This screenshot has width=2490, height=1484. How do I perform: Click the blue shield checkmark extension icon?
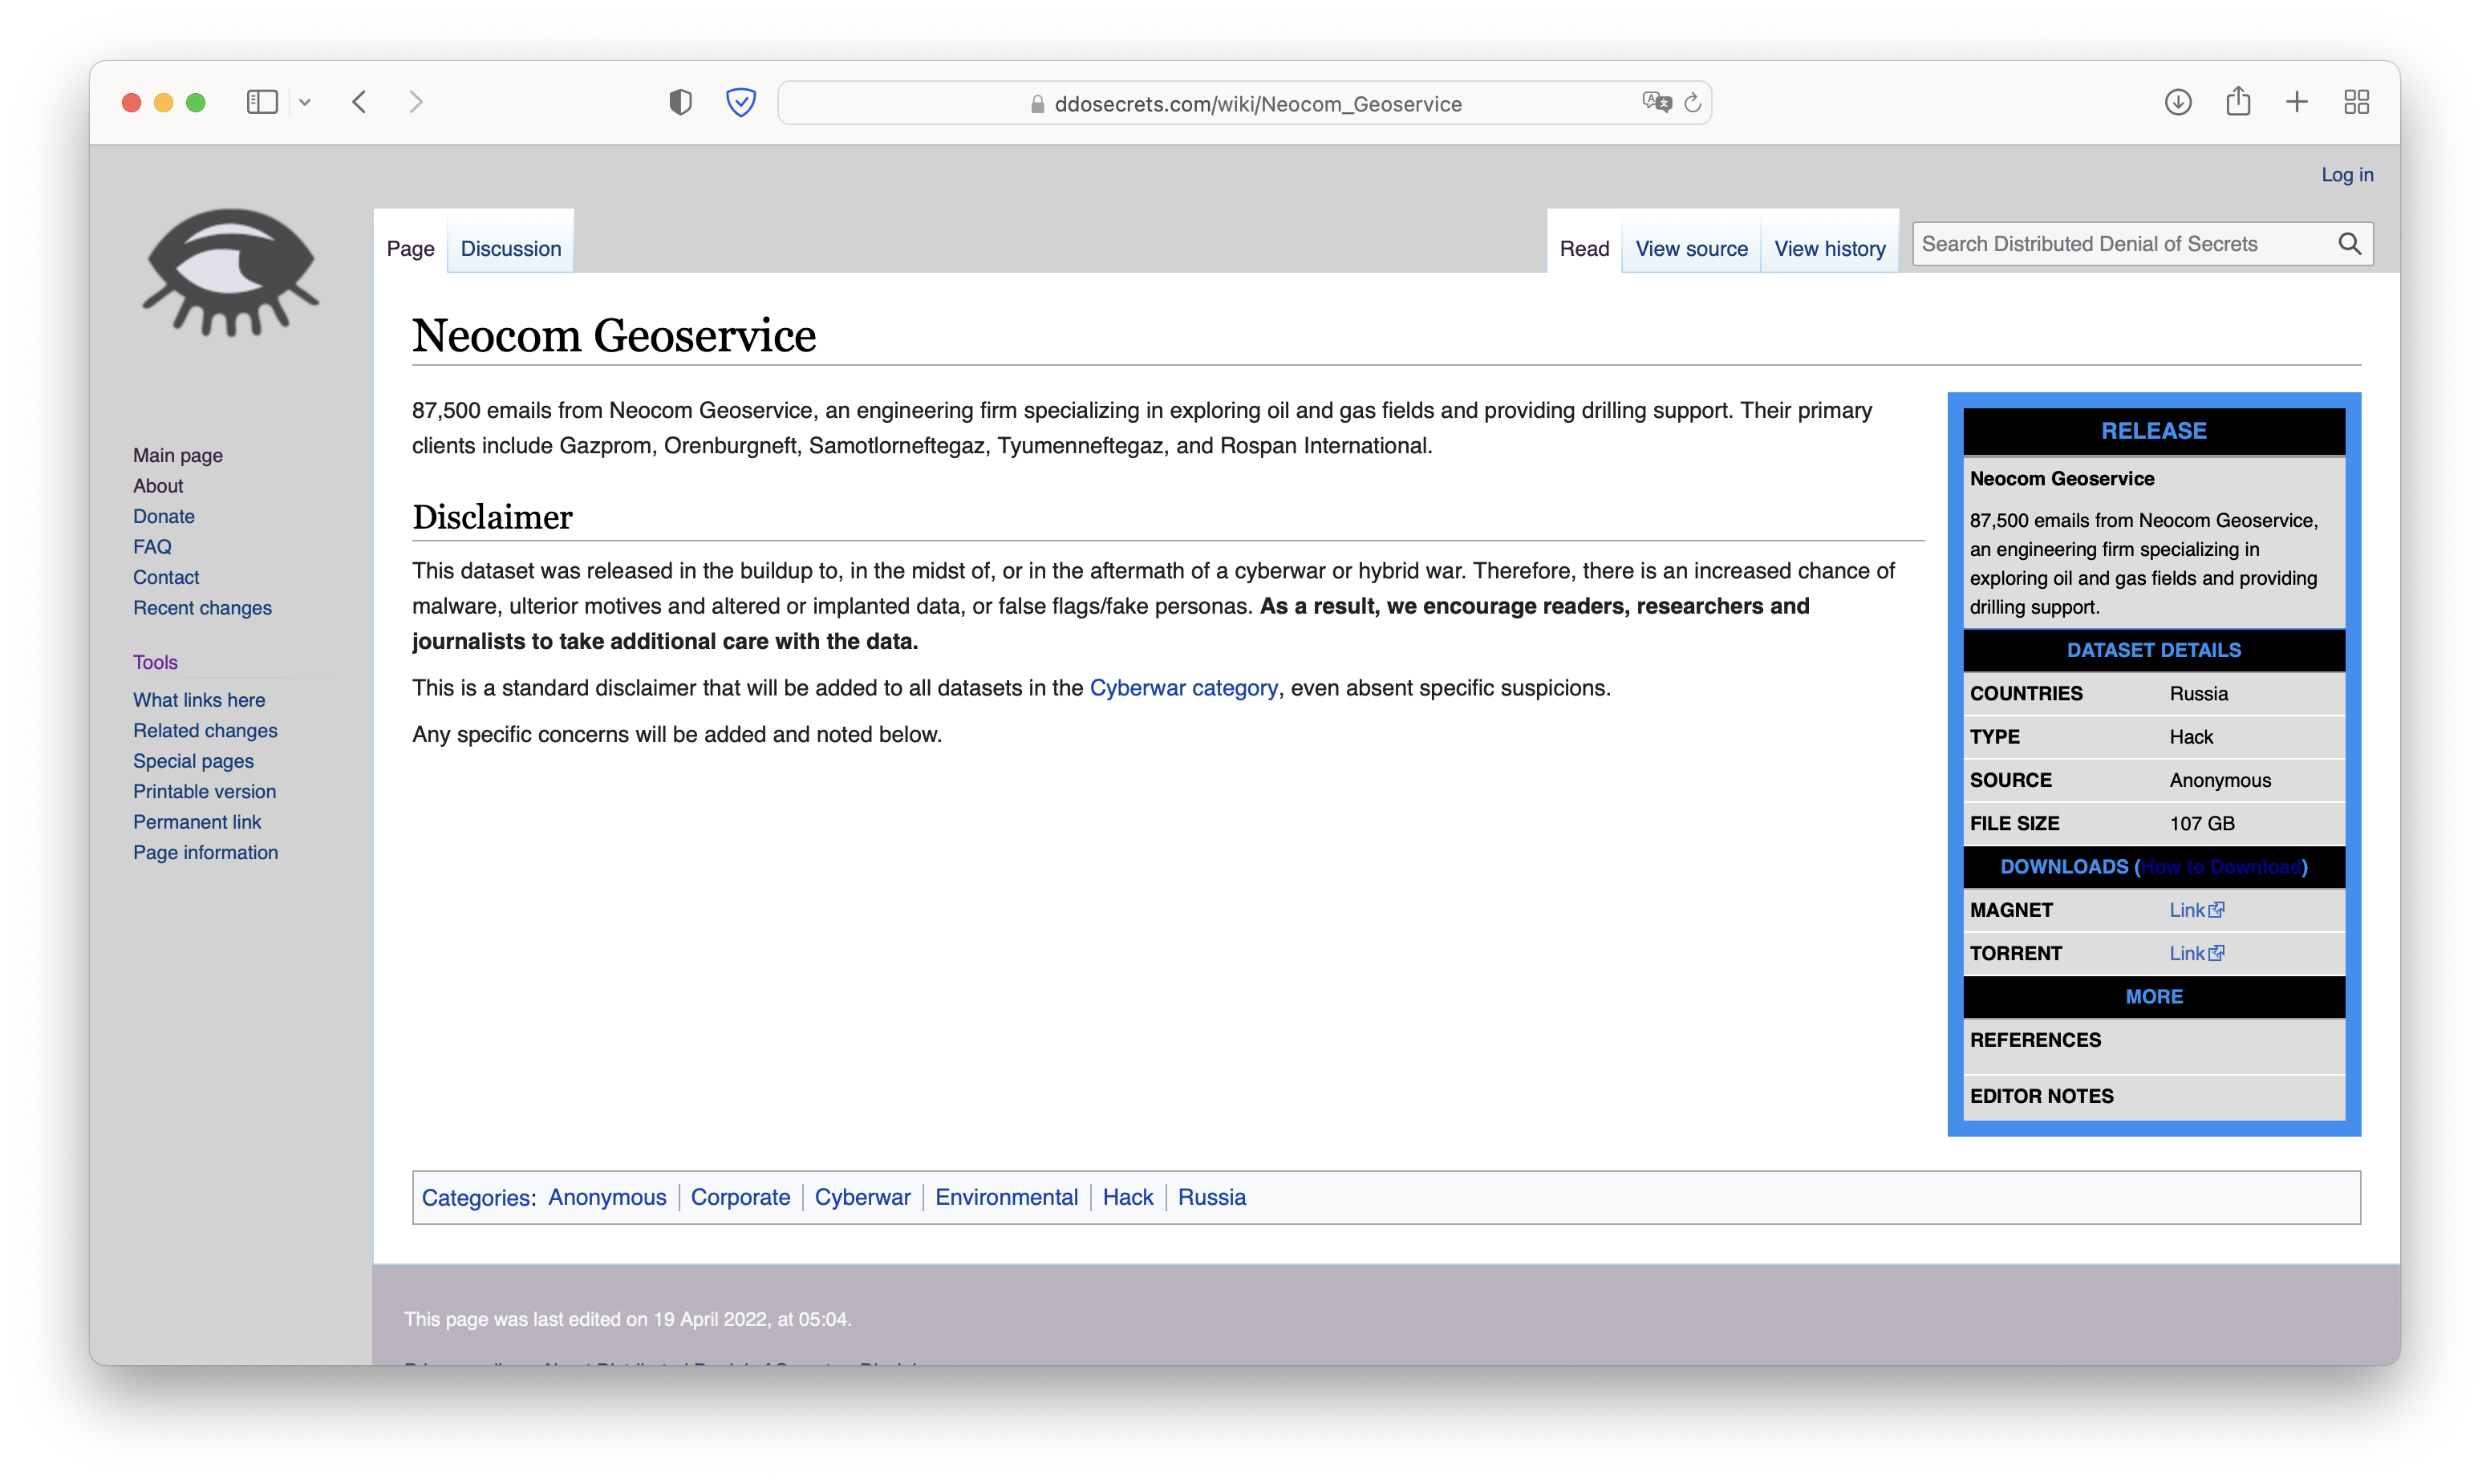click(x=741, y=102)
